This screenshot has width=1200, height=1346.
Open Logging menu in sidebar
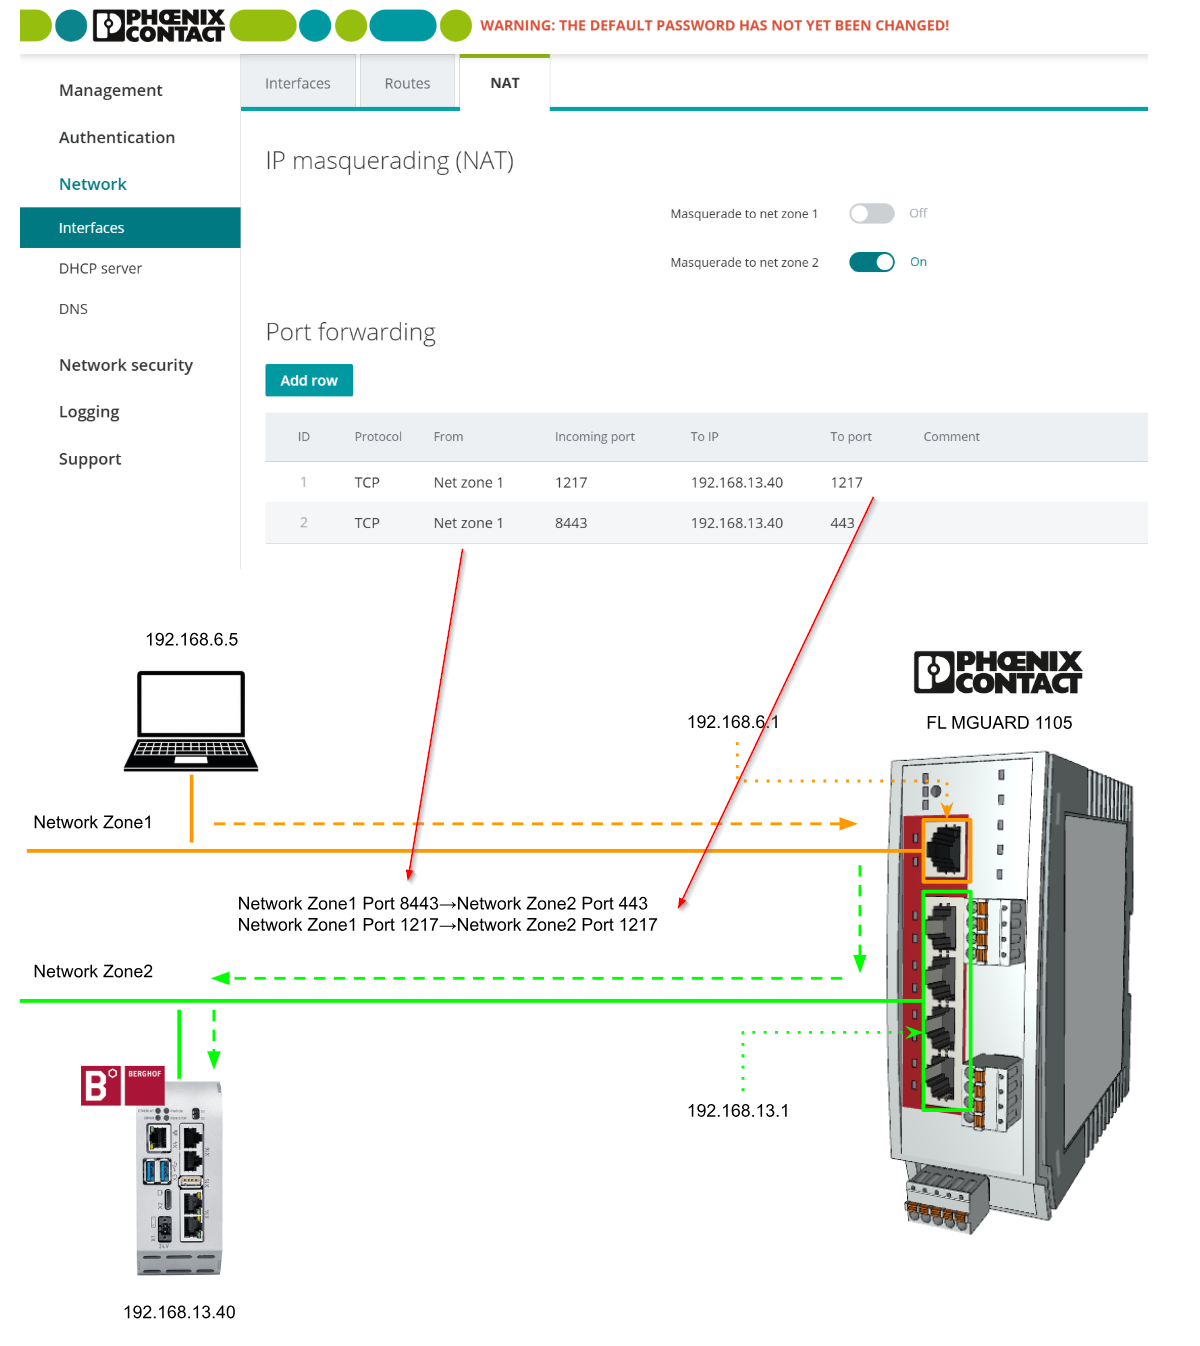coord(89,412)
